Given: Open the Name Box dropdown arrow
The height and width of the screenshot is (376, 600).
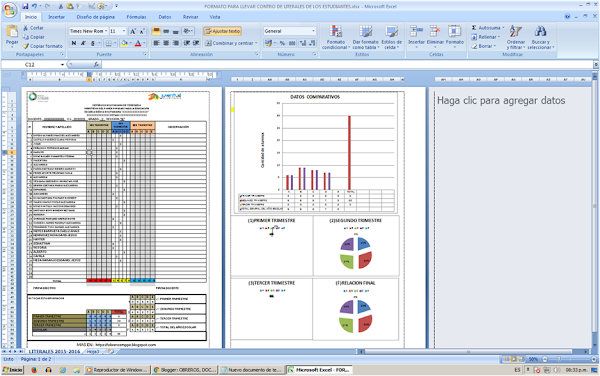Looking at the screenshot, I should [x=62, y=65].
